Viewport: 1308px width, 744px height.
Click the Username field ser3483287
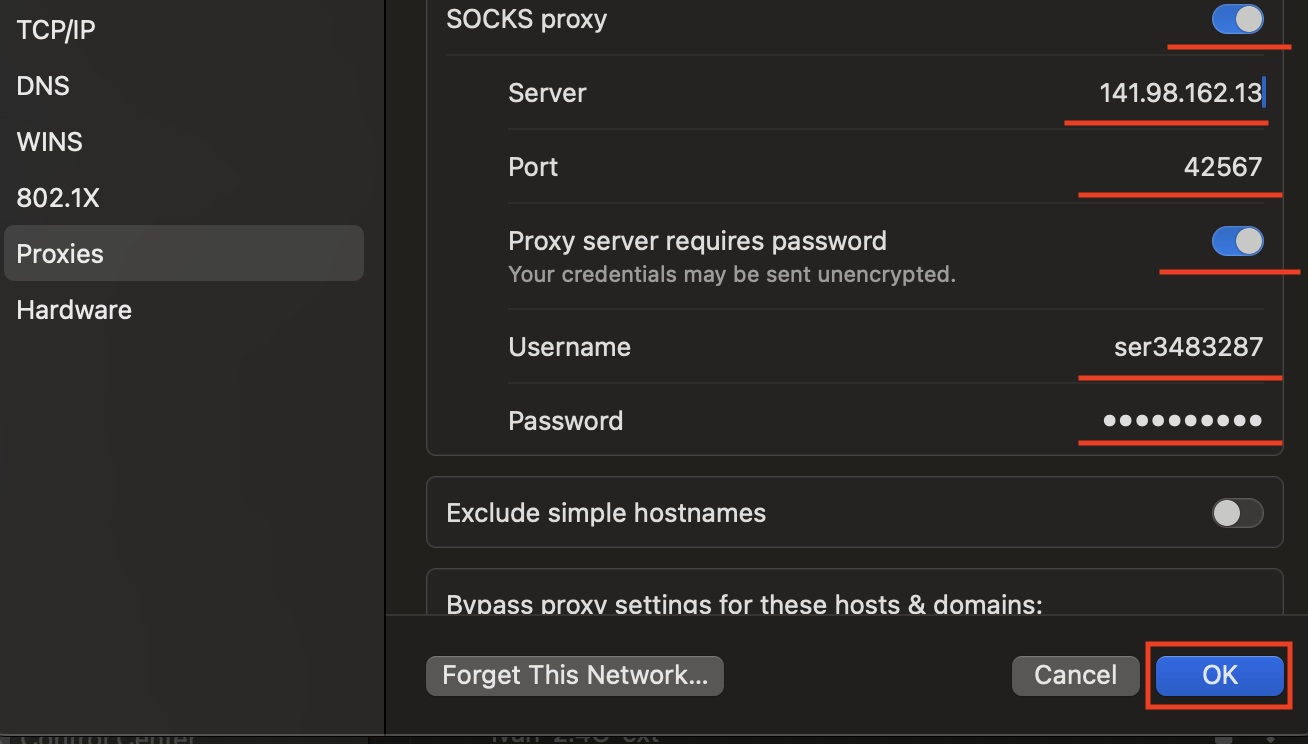coord(1188,347)
